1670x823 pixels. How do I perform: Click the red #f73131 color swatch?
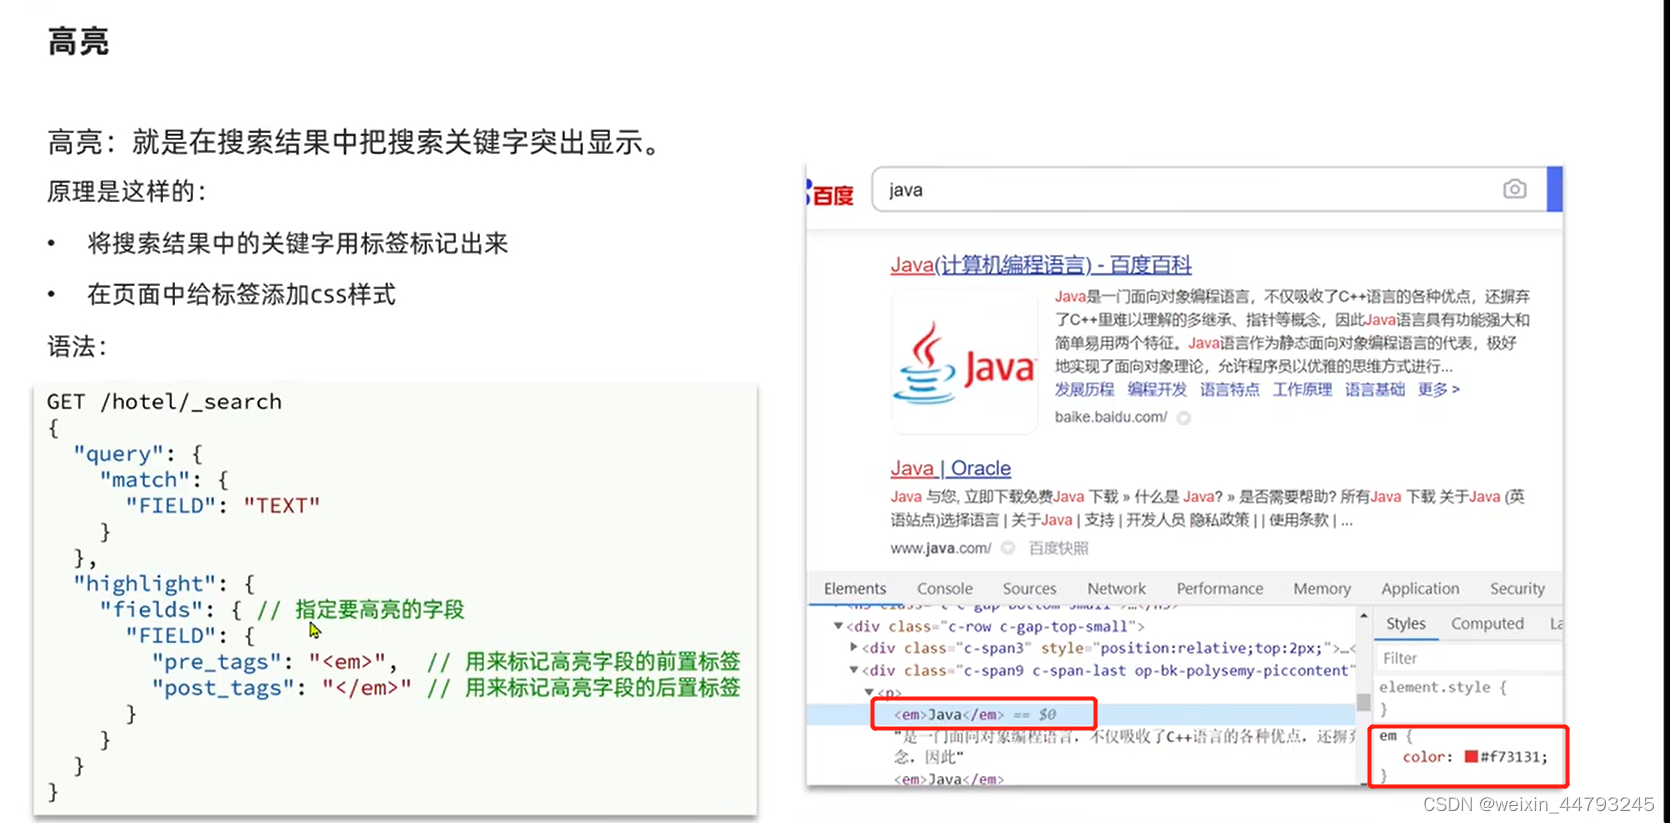(x=1471, y=757)
